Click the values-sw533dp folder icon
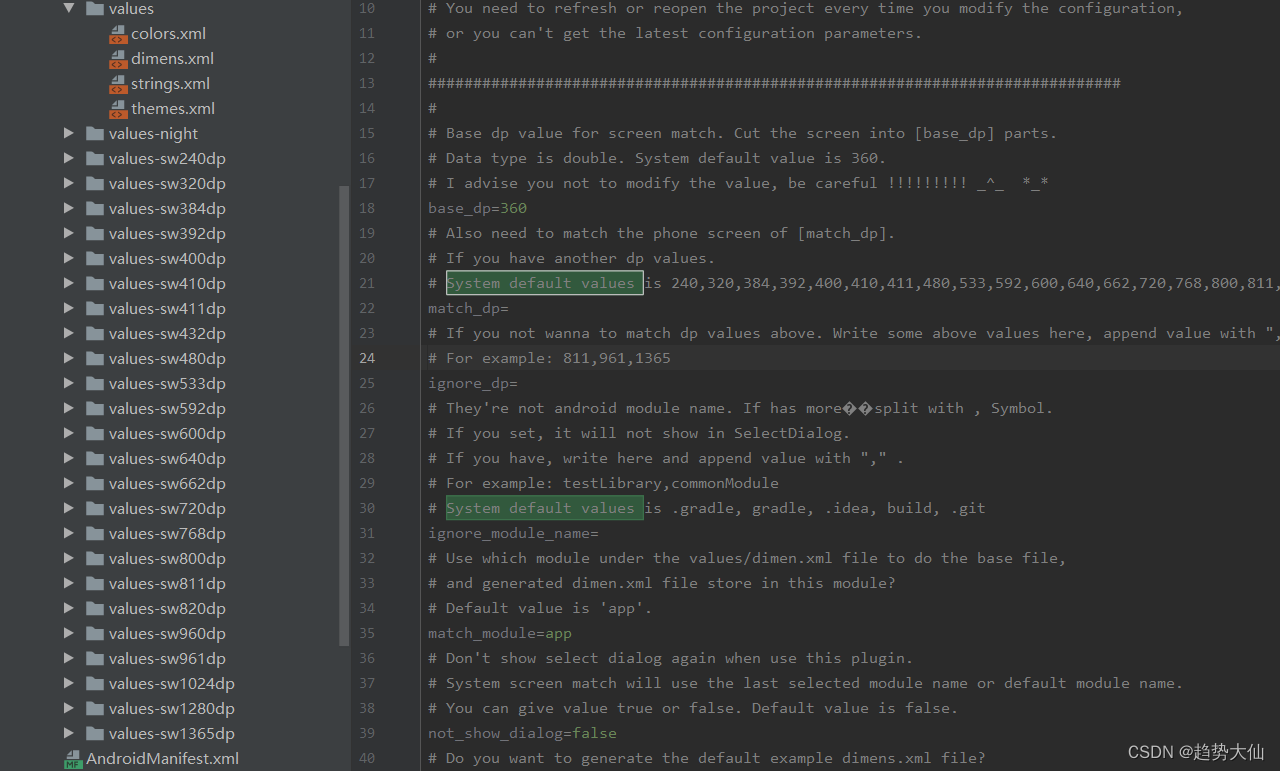This screenshot has width=1280, height=771. tap(95, 383)
